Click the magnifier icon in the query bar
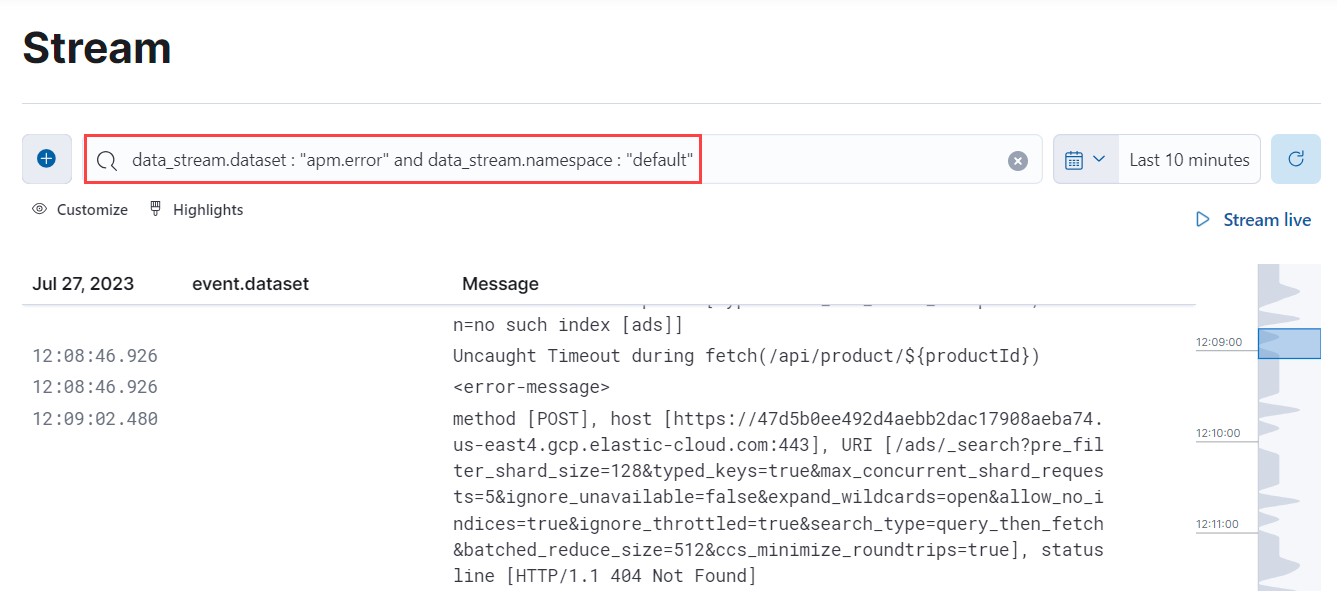 click(107, 159)
